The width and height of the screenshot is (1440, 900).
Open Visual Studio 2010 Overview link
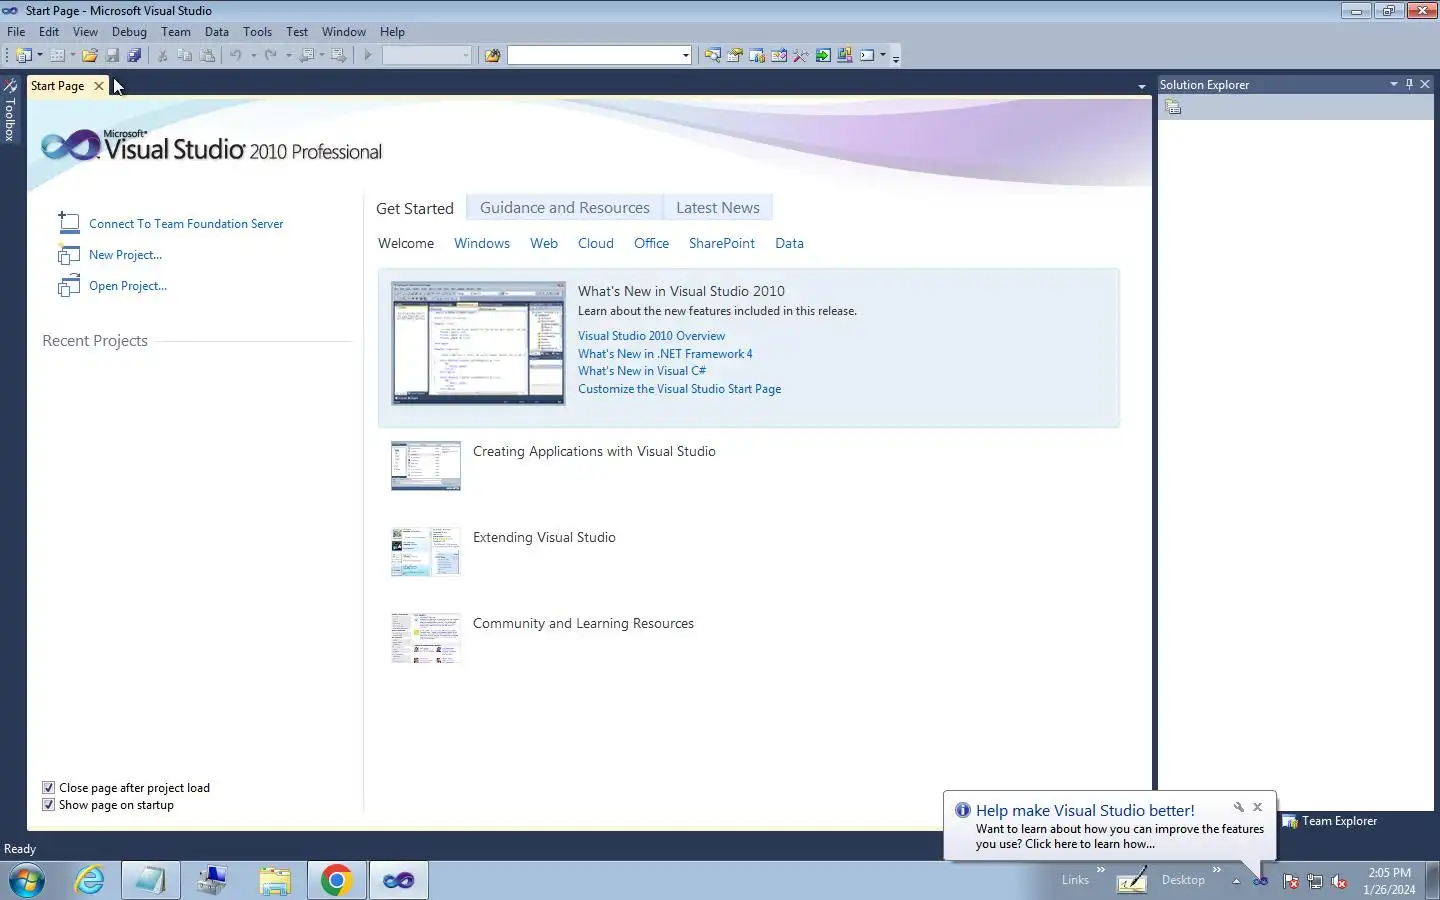coord(651,336)
